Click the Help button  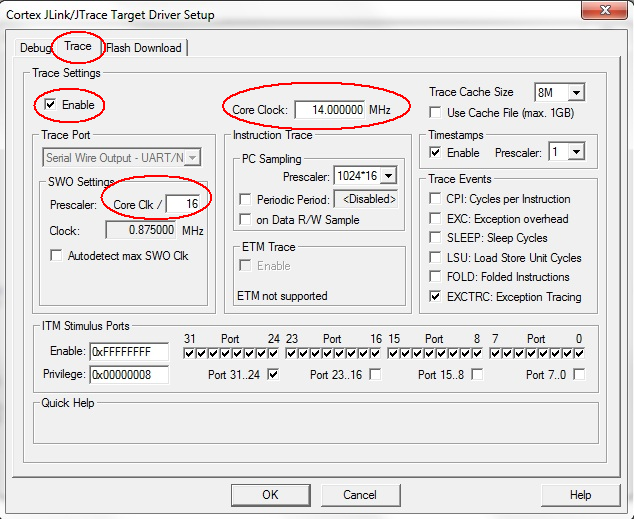click(580, 495)
